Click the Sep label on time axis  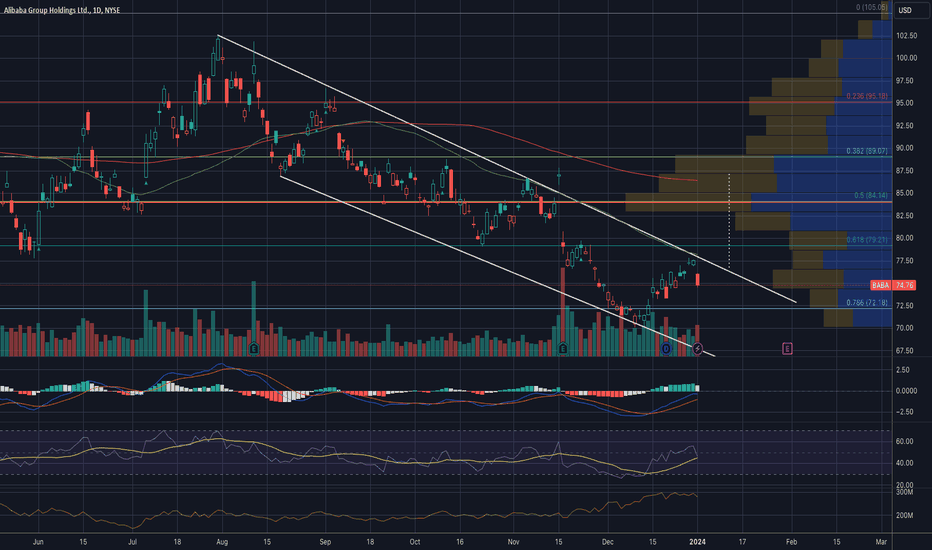(325, 542)
